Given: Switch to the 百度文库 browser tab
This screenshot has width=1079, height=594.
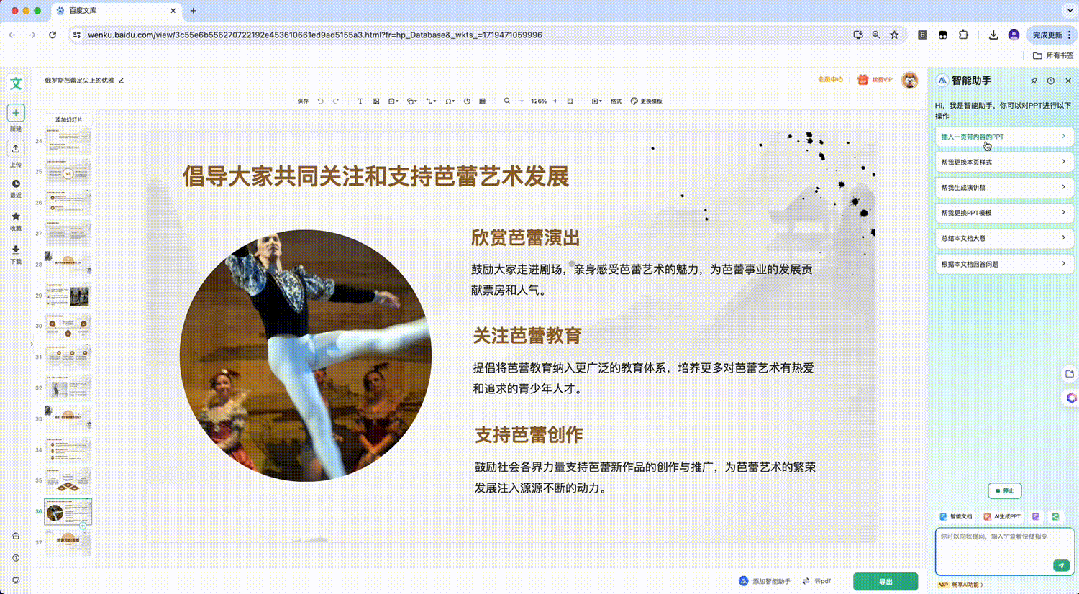Looking at the screenshot, I should click(x=115, y=11).
